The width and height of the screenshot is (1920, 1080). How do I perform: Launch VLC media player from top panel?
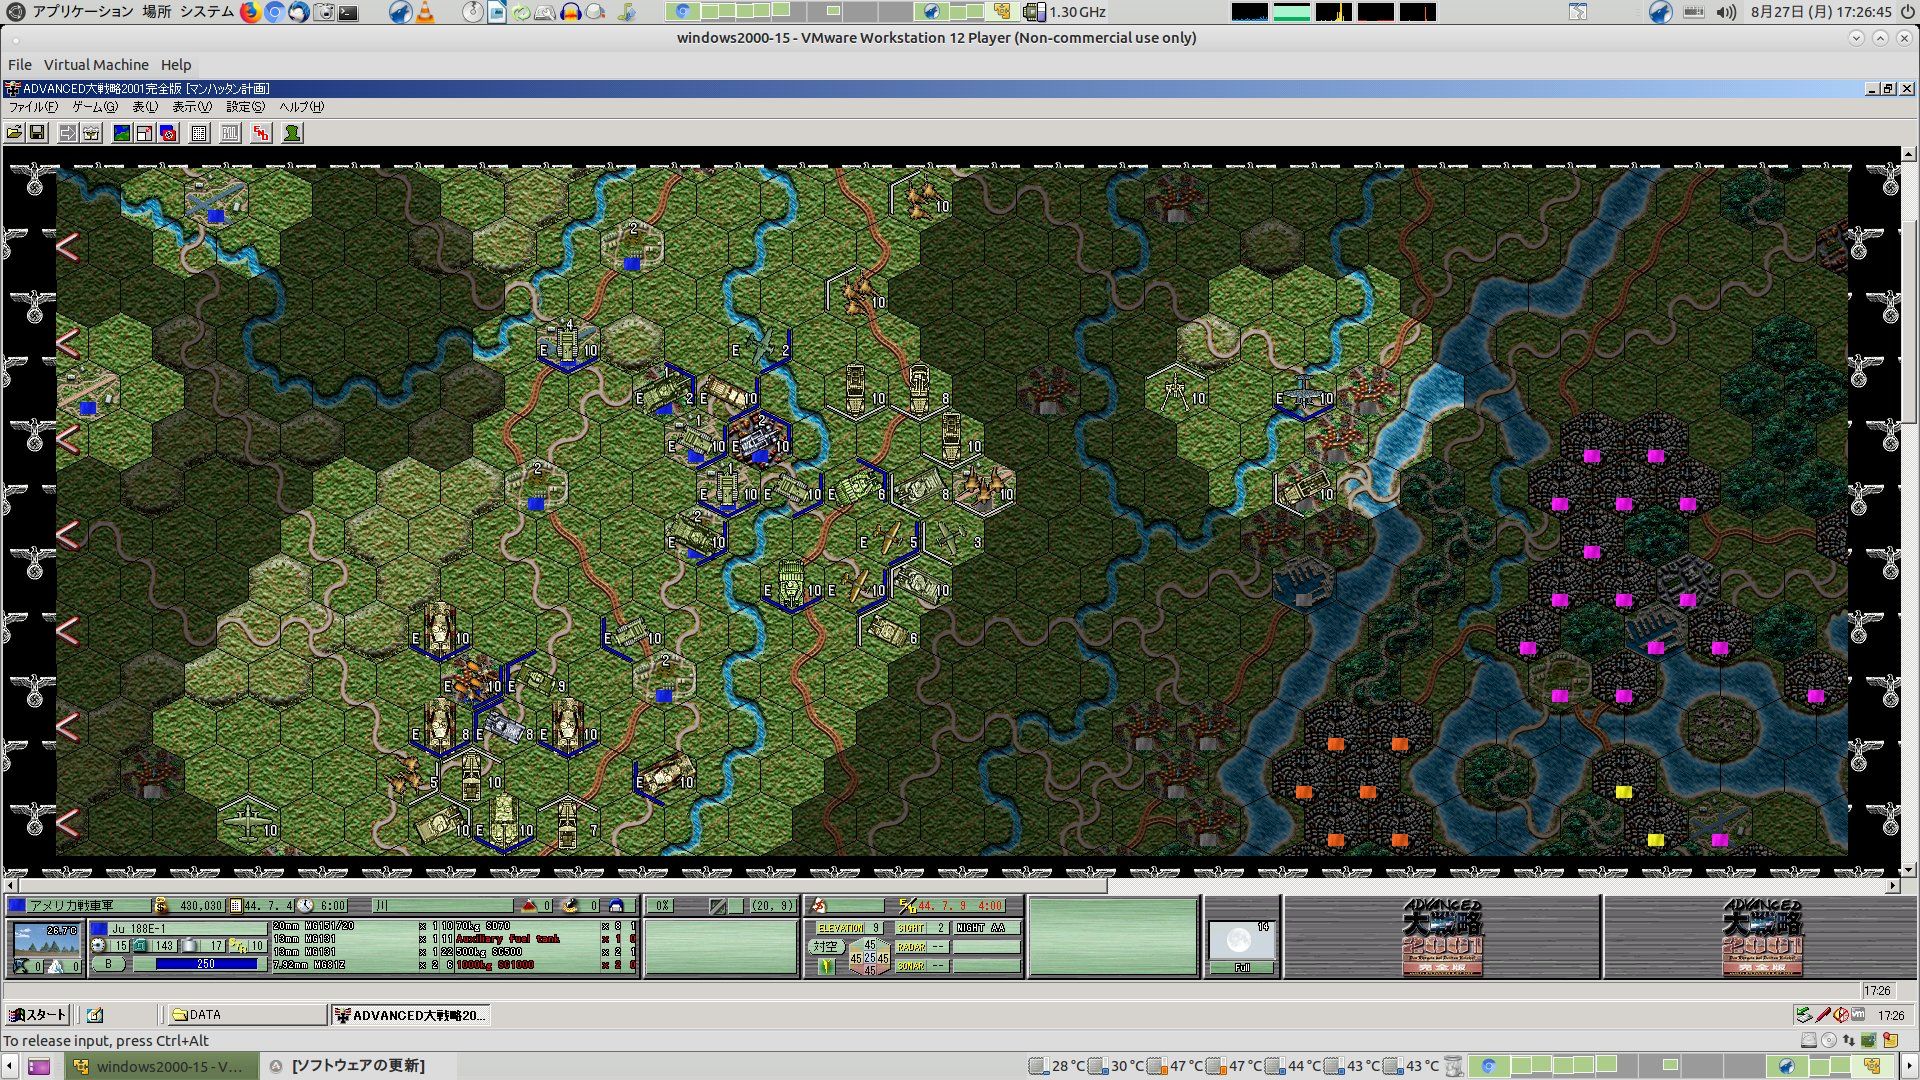(425, 12)
